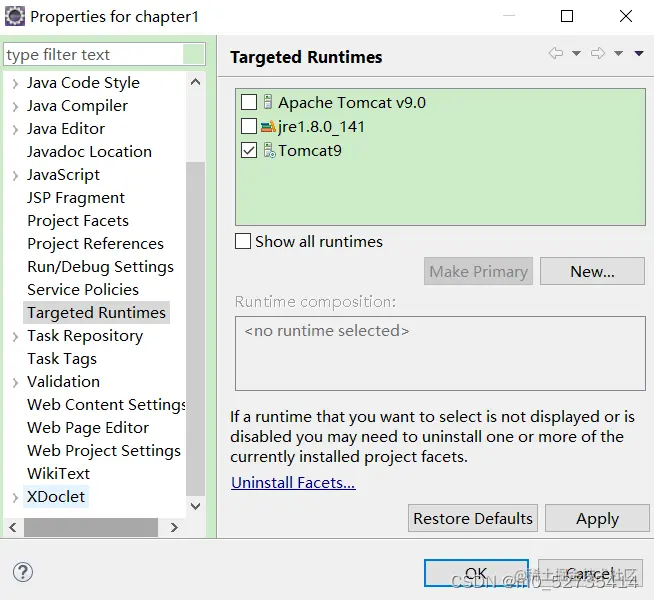
Task: Go back with the left arrow icon
Action: [x=556, y=53]
